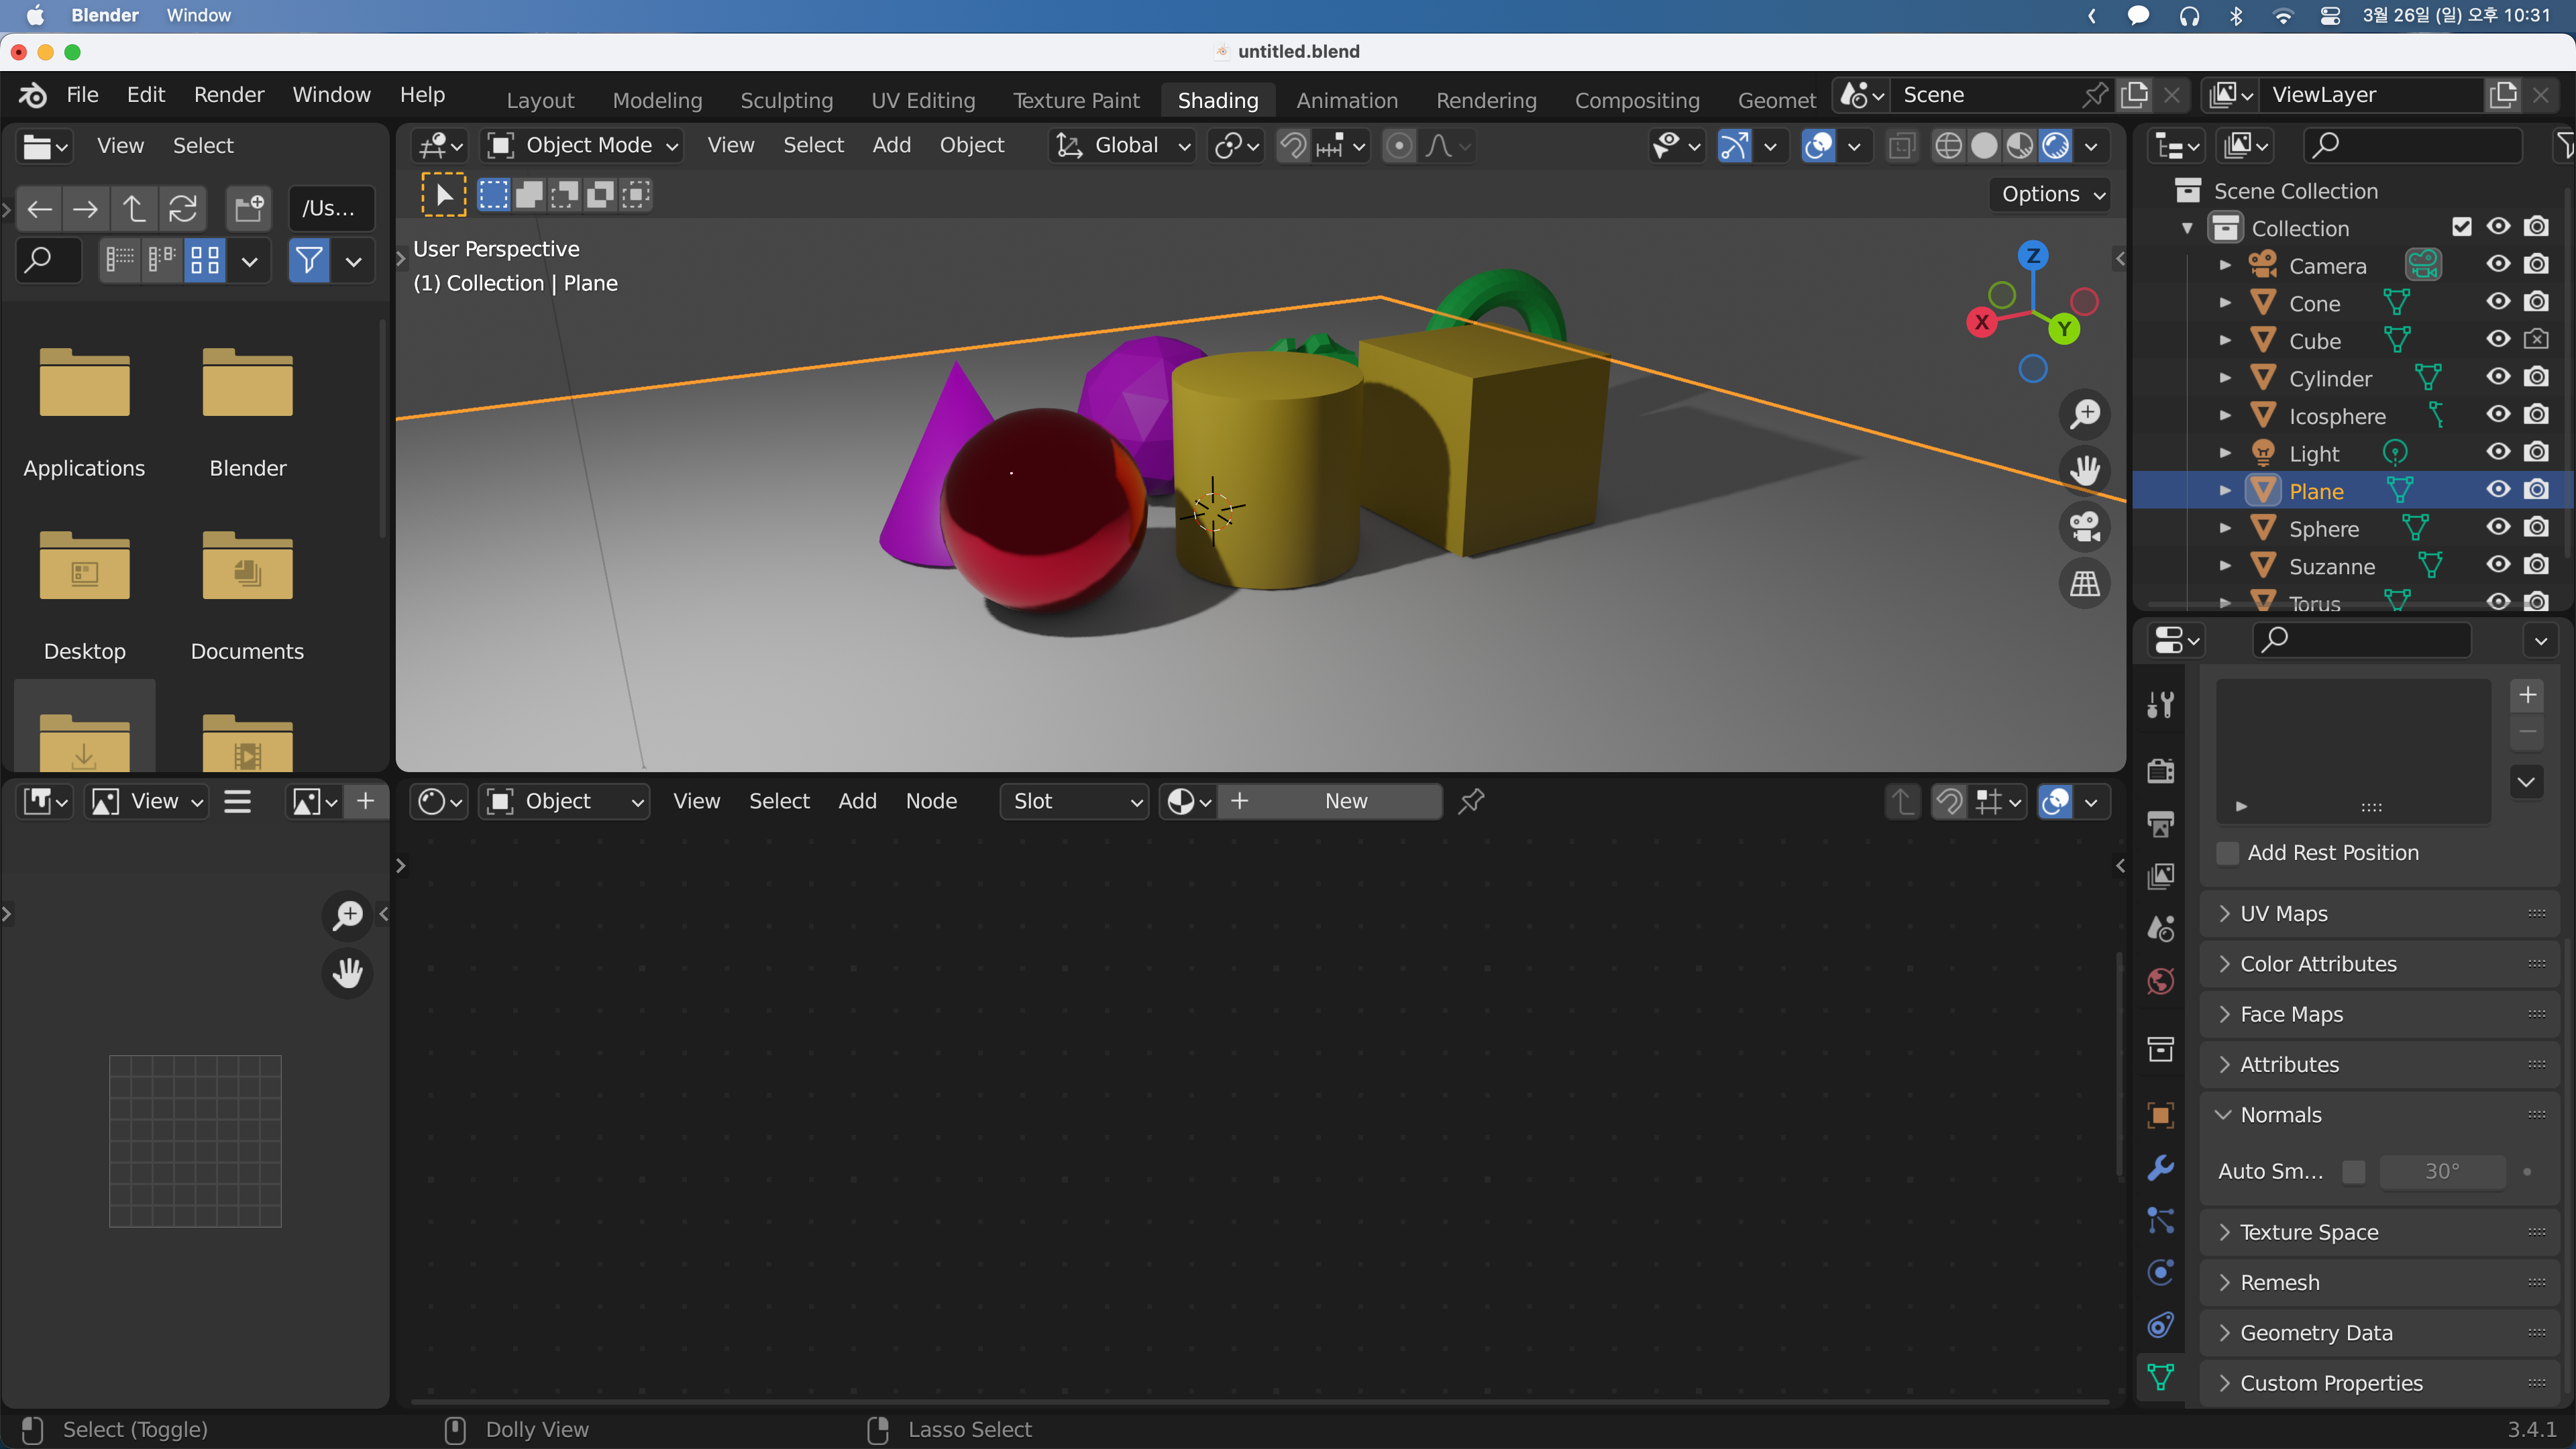Click the viewport zoom magnifier icon

[x=2085, y=414]
